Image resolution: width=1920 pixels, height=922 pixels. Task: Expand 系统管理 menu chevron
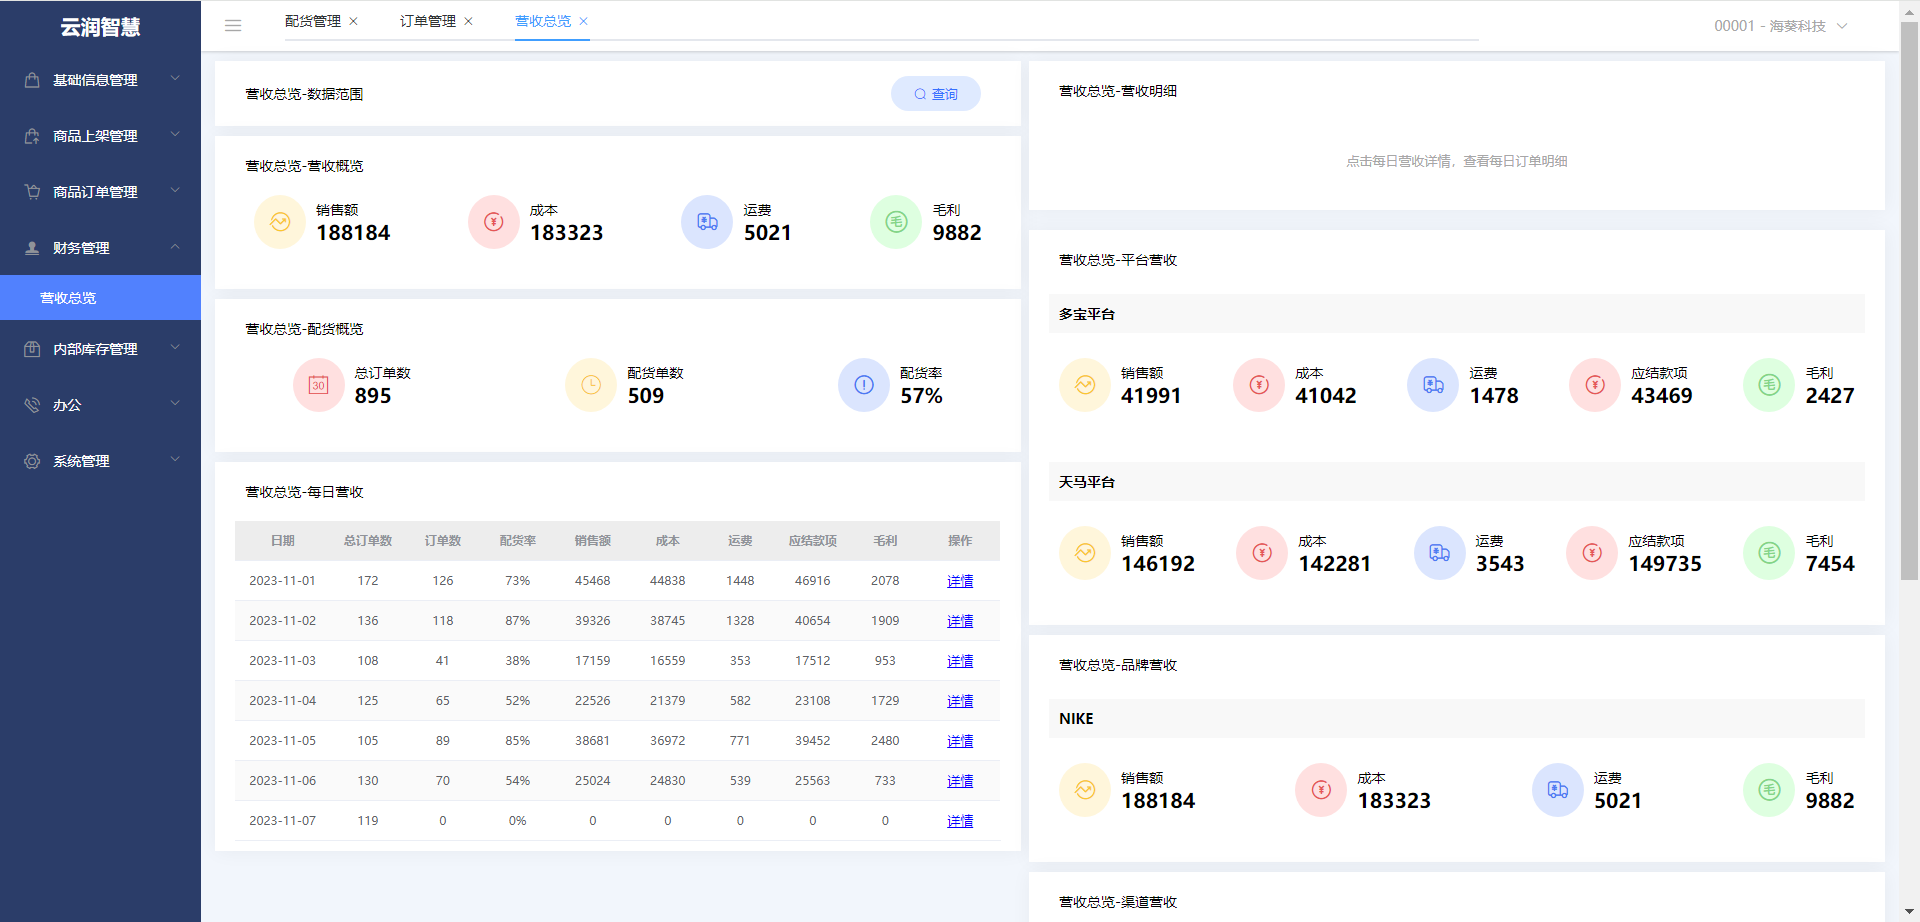point(175,459)
